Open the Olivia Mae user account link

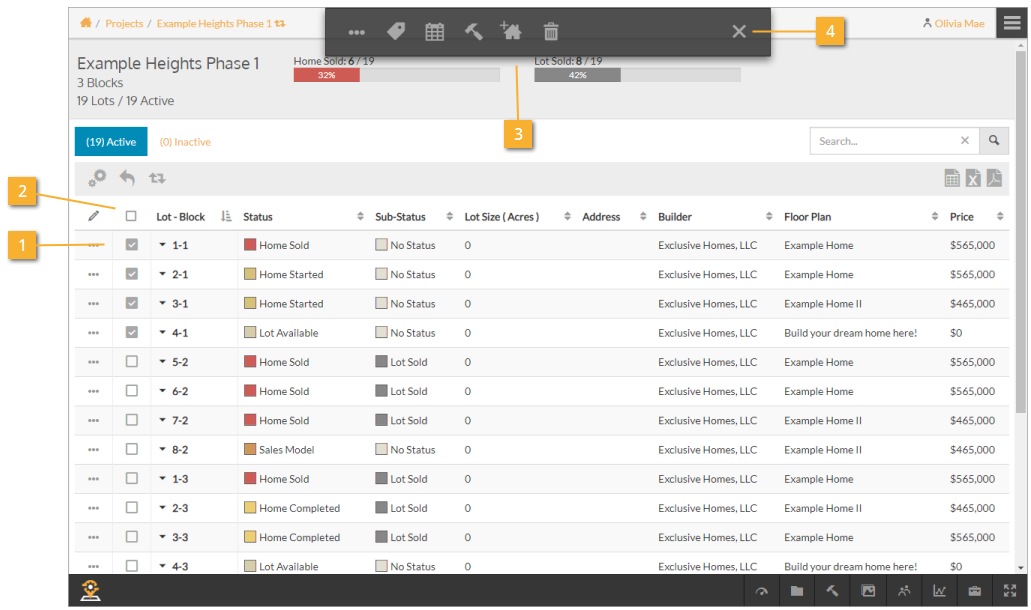(958, 23)
